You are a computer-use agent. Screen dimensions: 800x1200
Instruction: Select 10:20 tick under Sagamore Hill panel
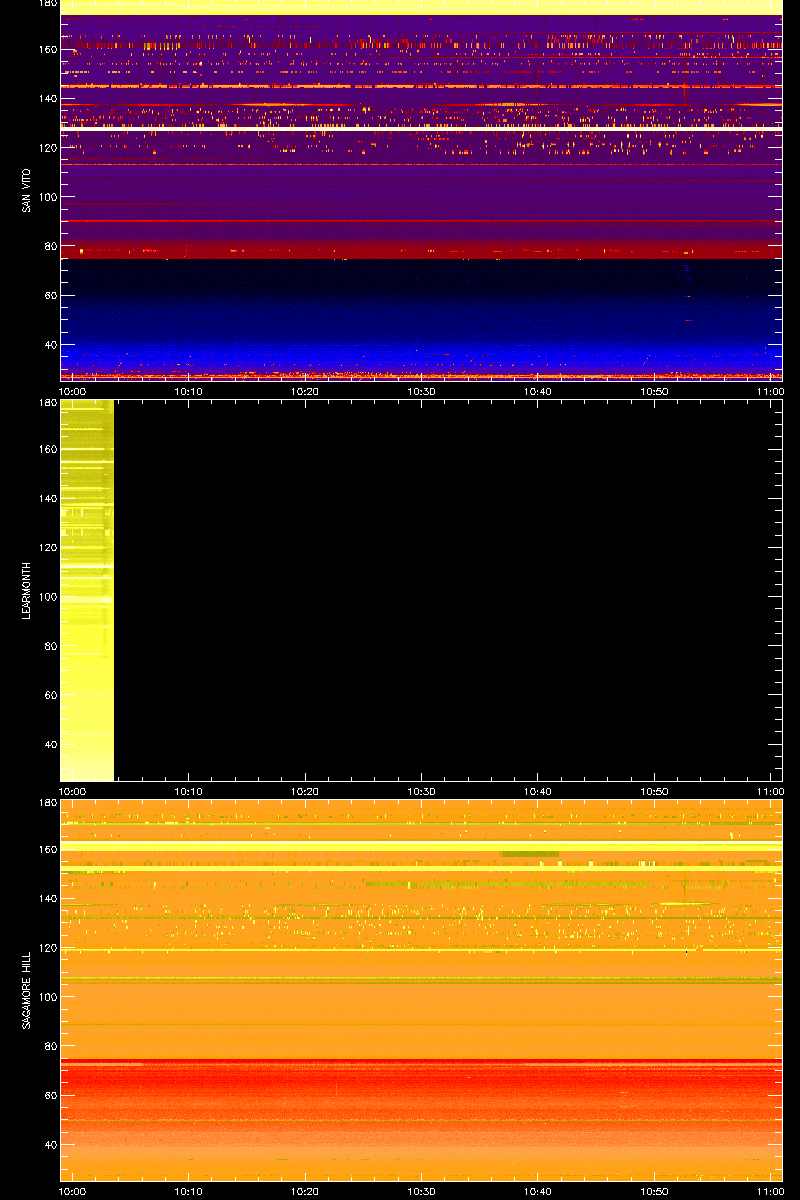click(305, 1191)
